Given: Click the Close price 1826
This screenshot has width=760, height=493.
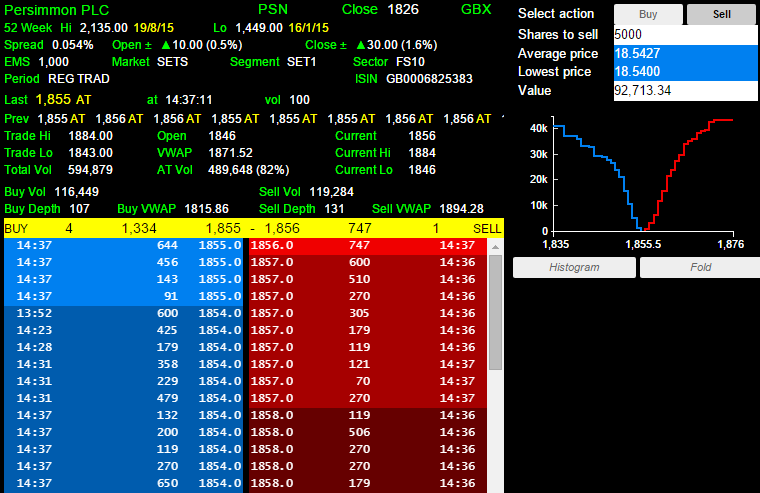Looking at the screenshot, I should pos(403,9).
